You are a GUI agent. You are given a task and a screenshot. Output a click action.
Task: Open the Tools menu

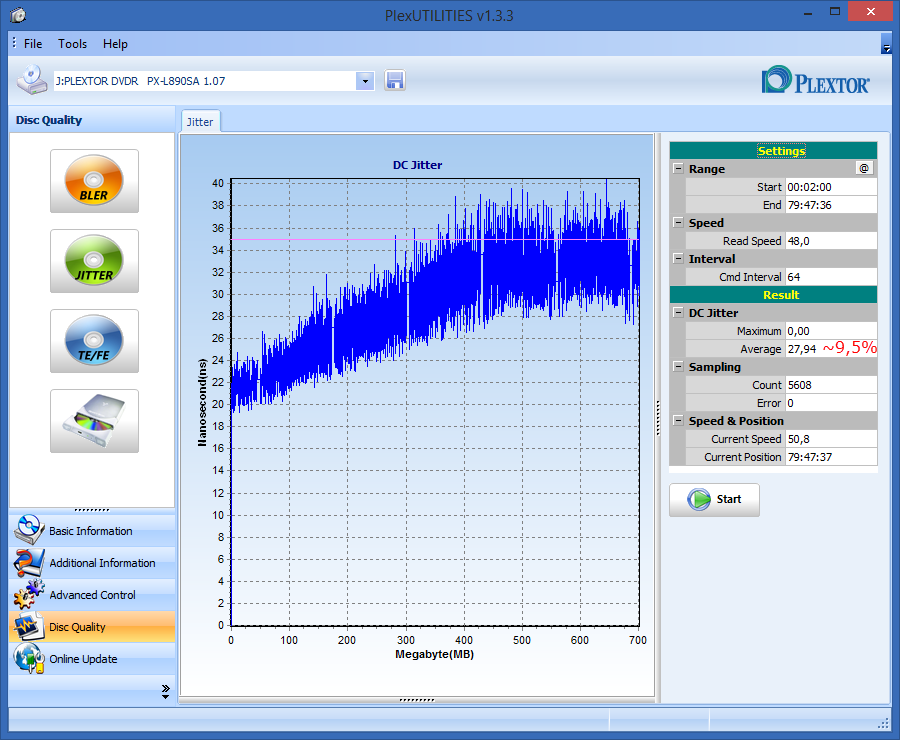coord(72,44)
